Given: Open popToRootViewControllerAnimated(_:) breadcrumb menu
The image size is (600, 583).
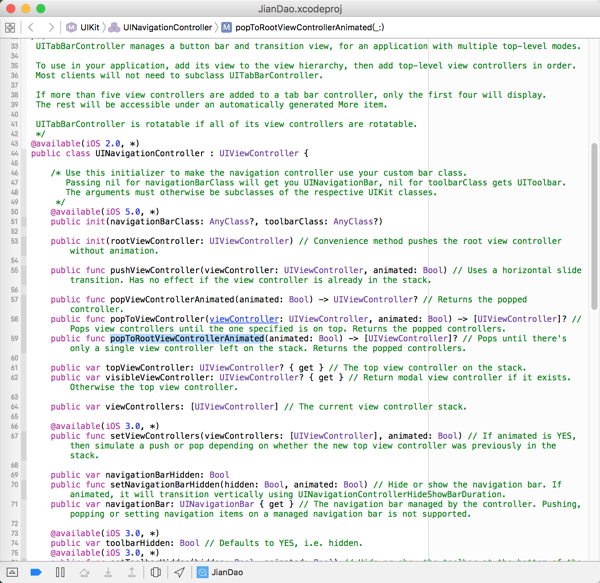Looking at the screenshot, I should point(310,28).
